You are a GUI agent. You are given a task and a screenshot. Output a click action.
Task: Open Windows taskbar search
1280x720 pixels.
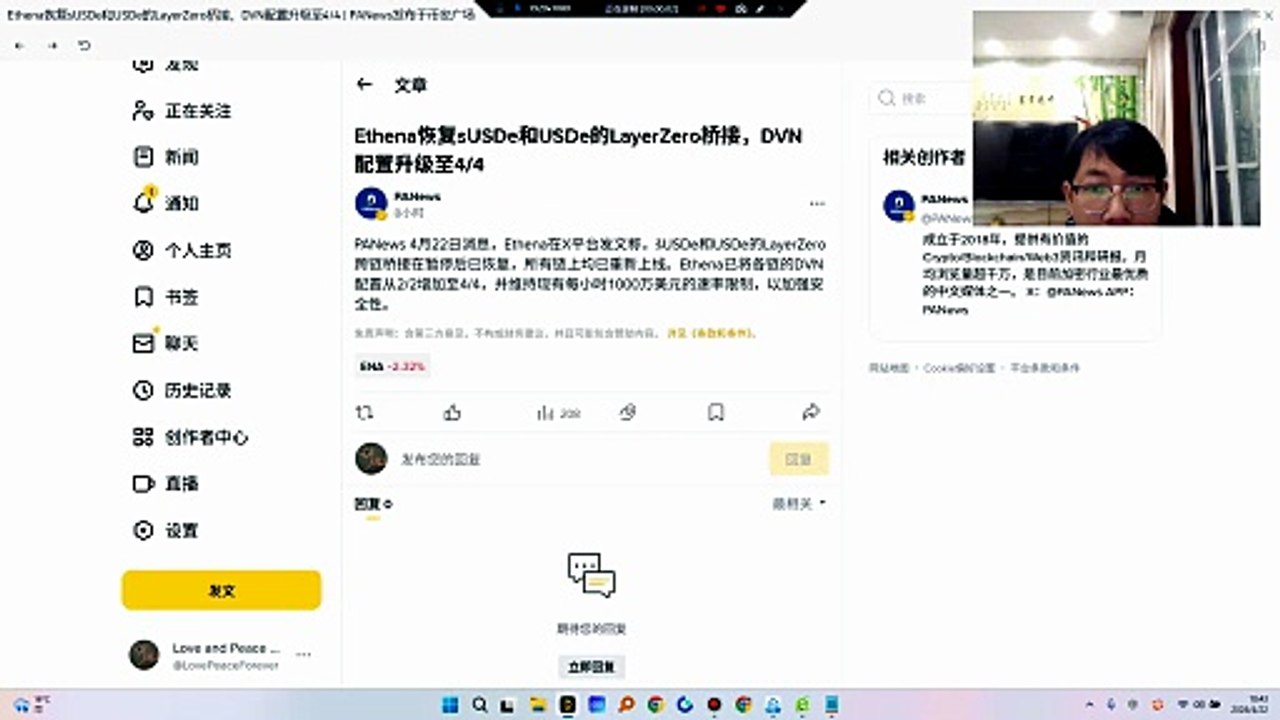click(479, 704)
